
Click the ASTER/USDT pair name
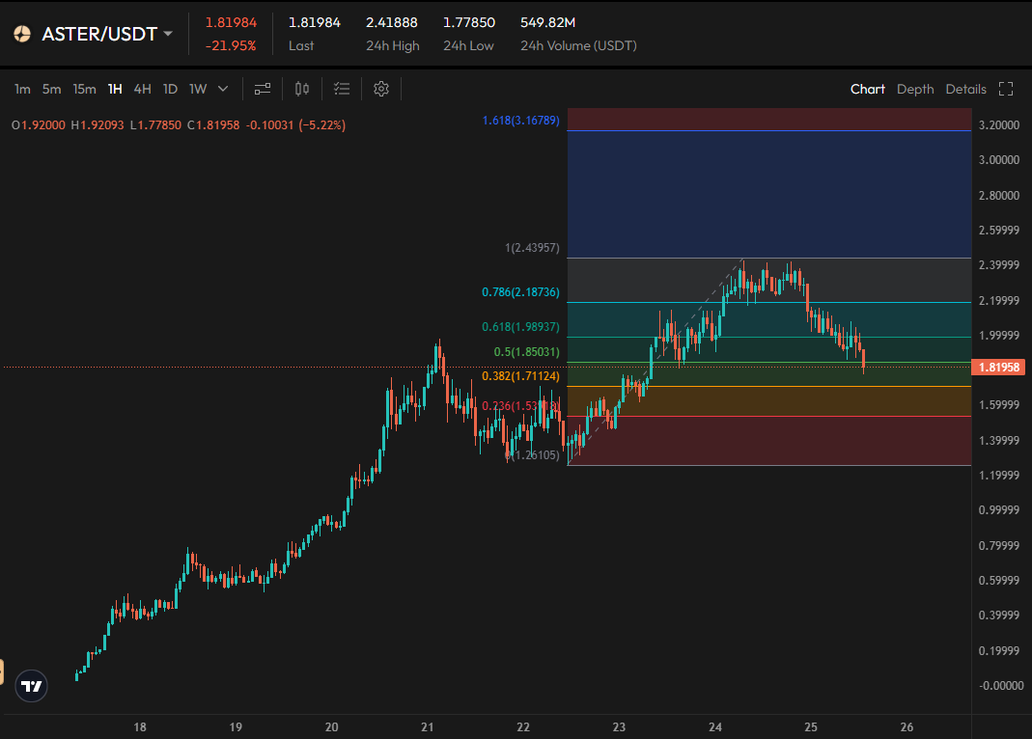pos(99,34)
